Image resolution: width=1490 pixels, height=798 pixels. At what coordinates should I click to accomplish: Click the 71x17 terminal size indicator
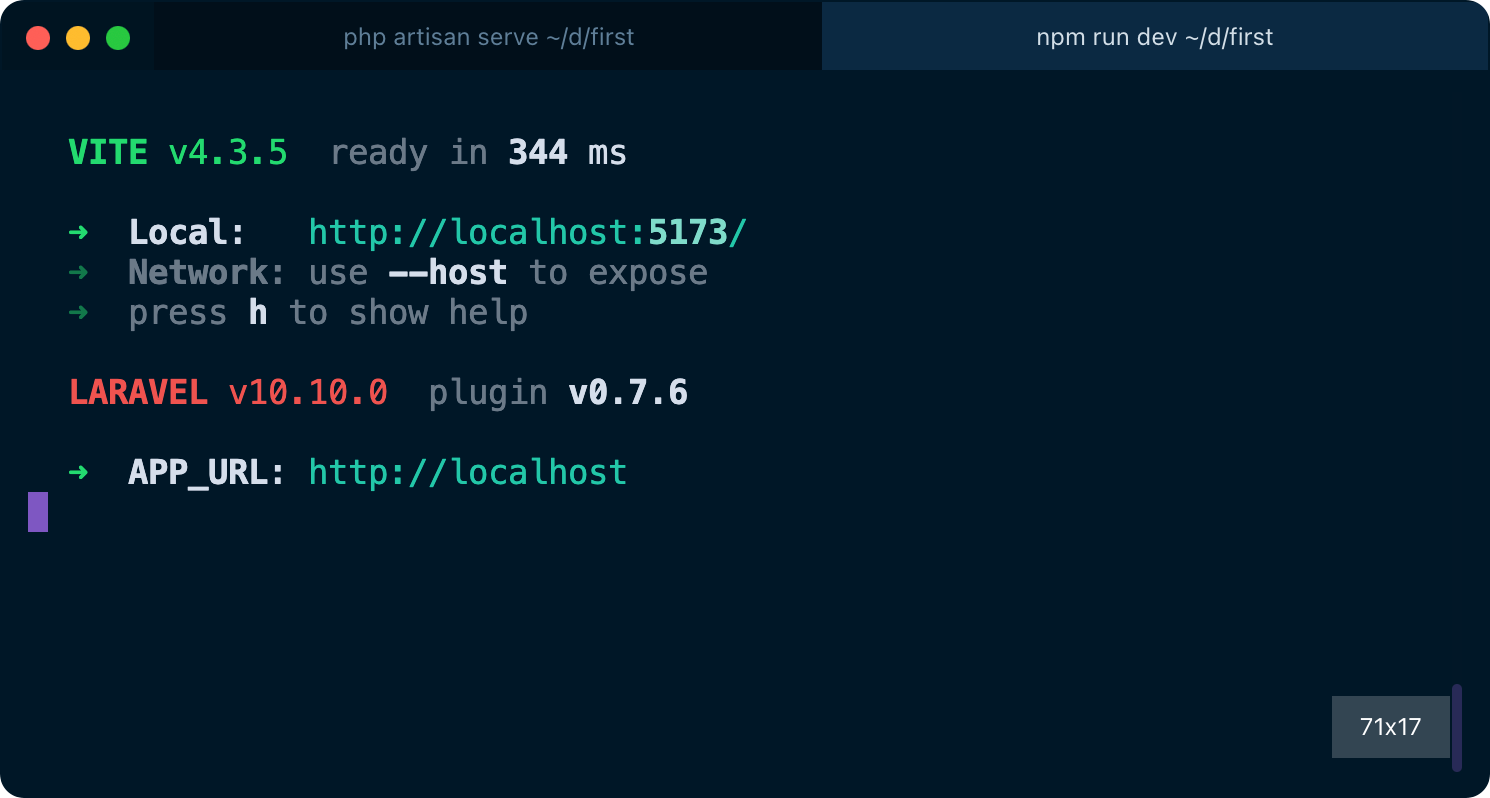[1390, 727]
